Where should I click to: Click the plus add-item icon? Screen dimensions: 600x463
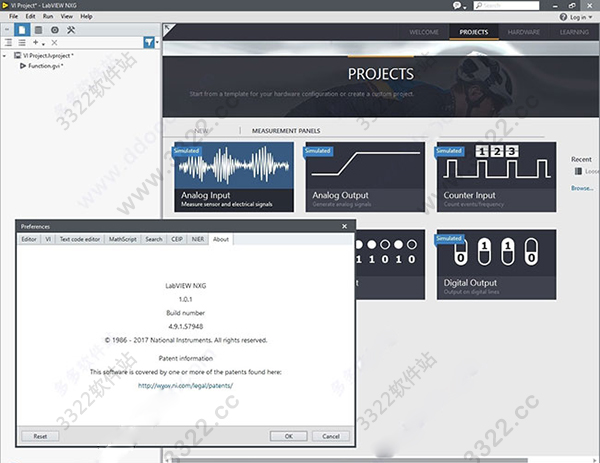click(36, 42)
